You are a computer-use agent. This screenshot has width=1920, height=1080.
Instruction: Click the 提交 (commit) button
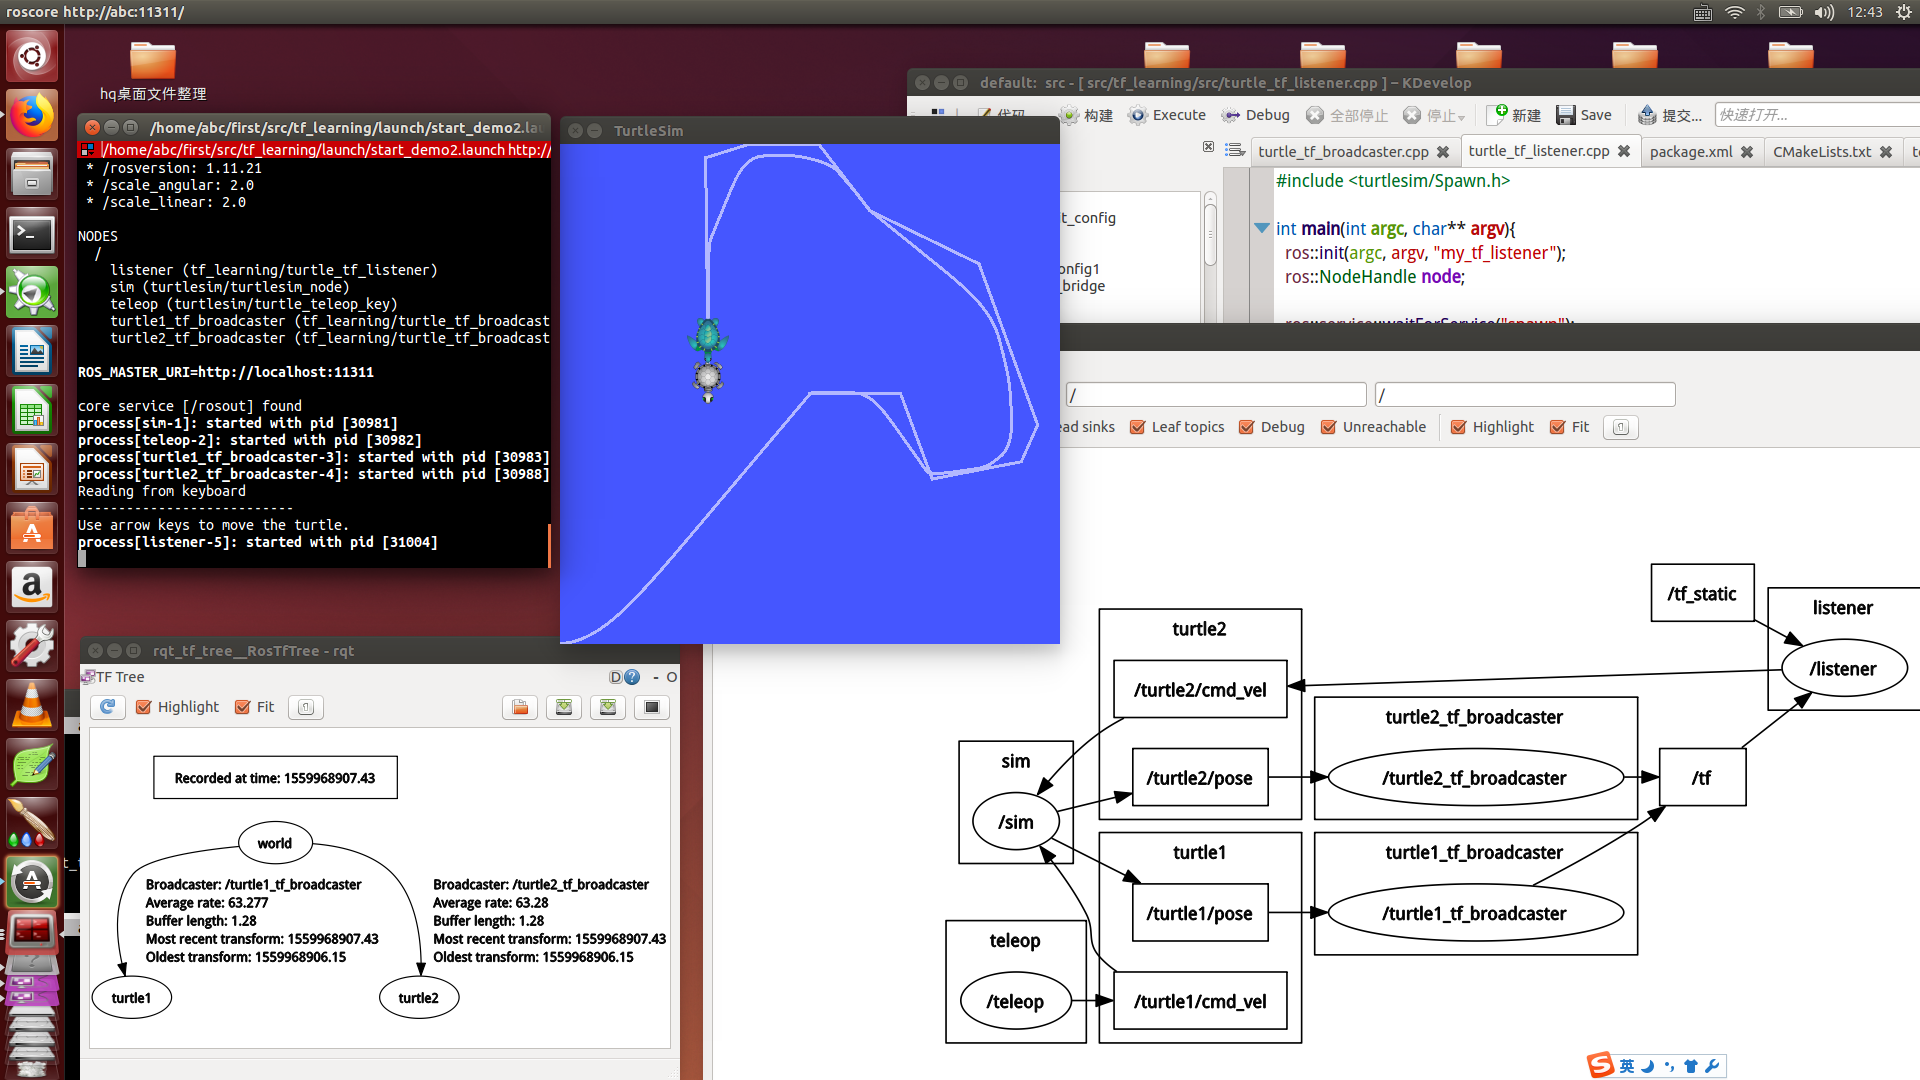coord(1671,115)
